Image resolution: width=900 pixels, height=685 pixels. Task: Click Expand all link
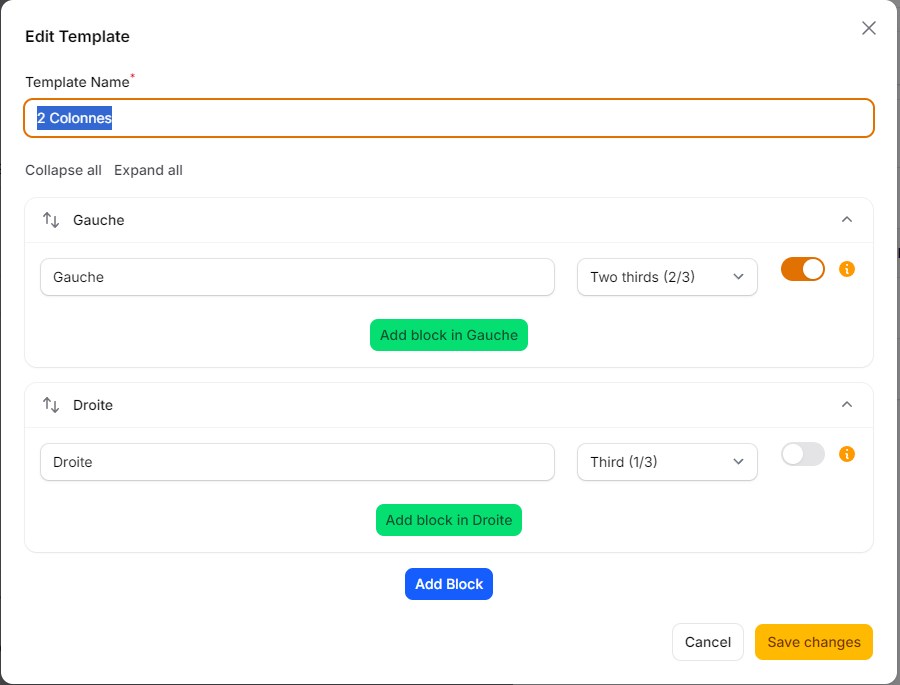(148, 170)
